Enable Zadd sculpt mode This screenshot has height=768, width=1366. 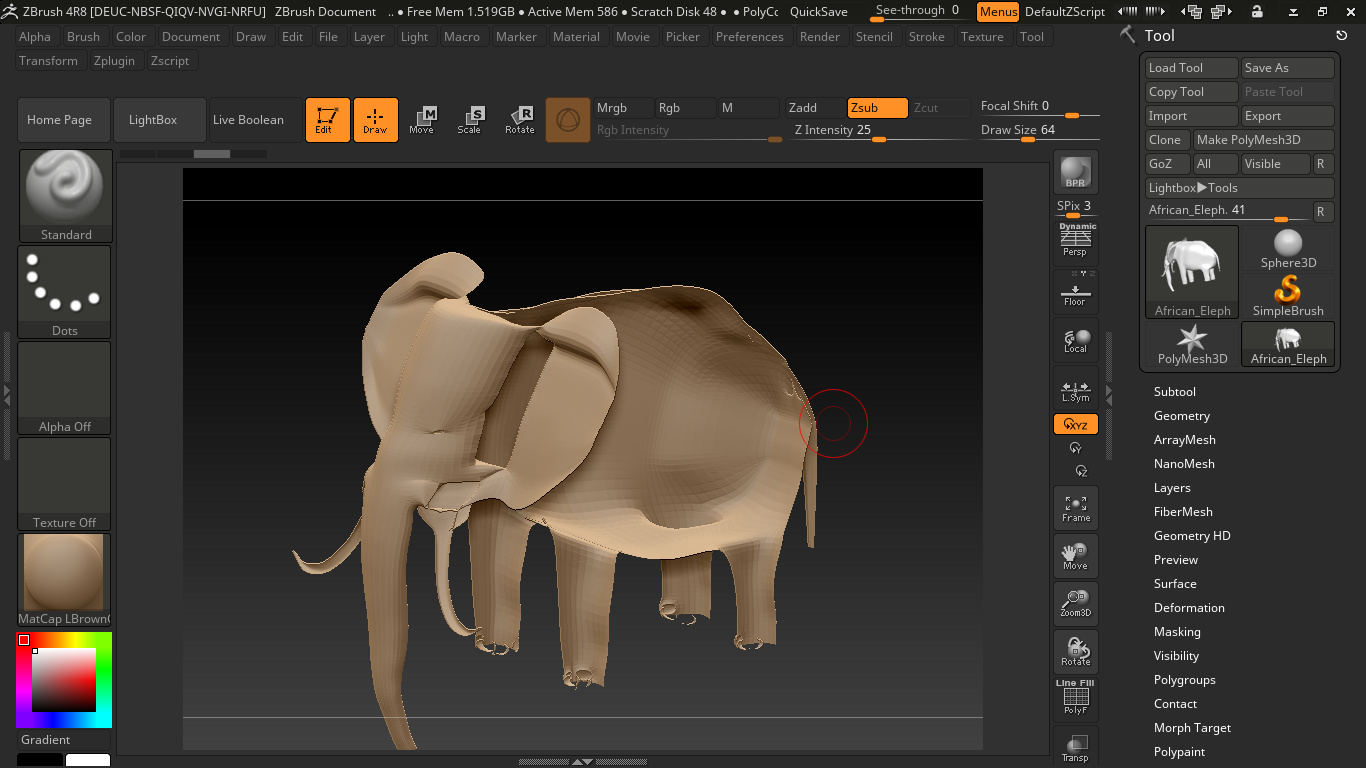coord(815,108)
